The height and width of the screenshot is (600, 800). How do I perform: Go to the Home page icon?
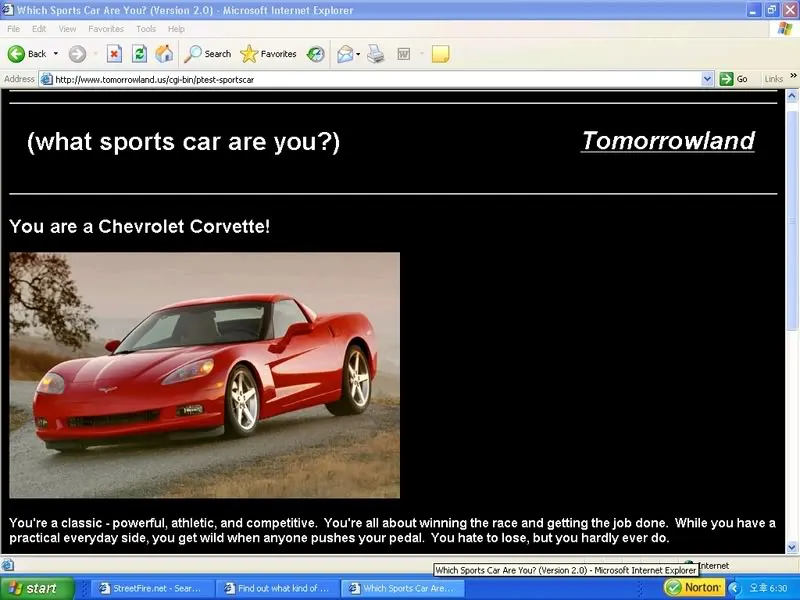click(164, 54)
